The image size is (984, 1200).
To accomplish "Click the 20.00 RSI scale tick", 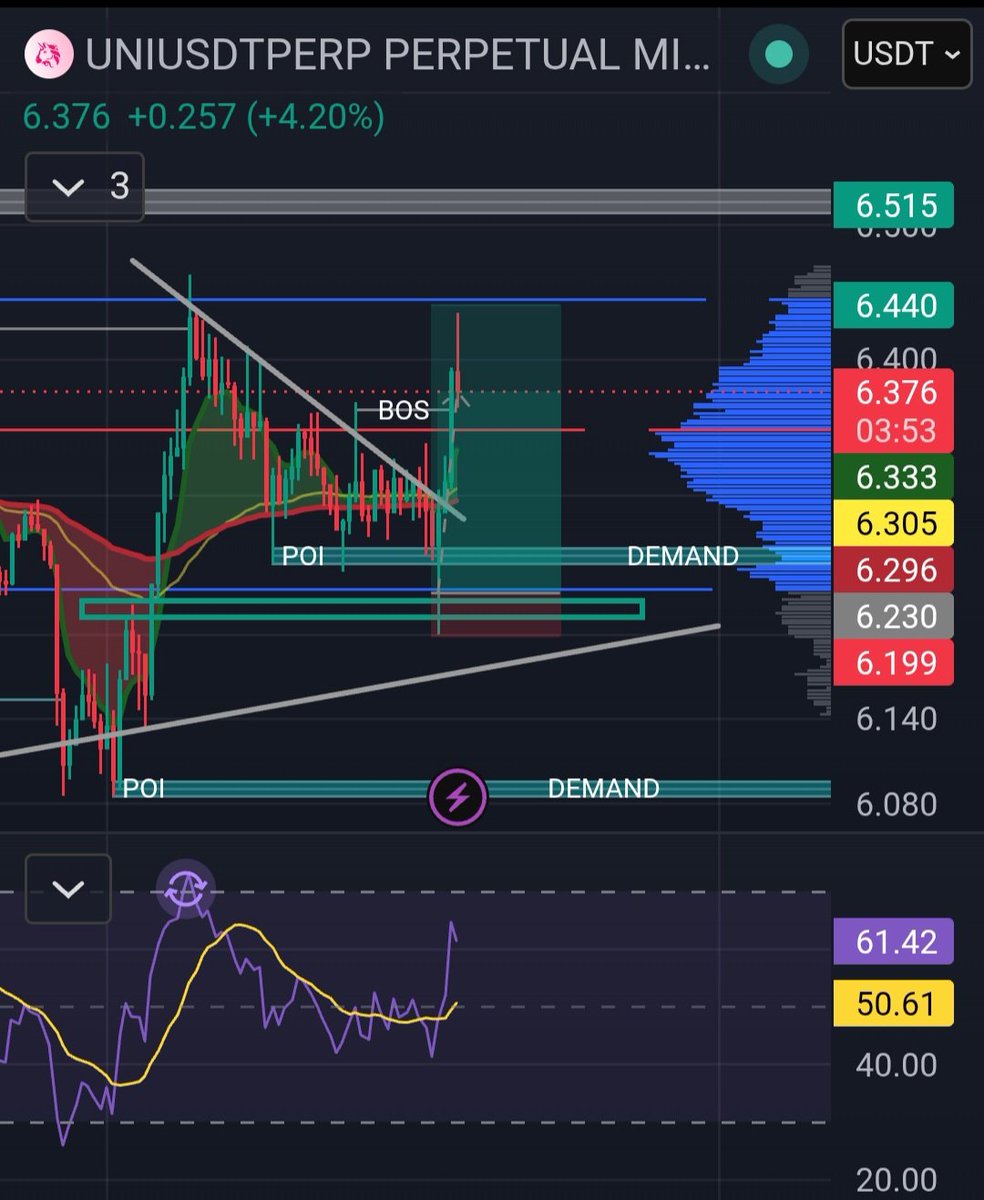I will click(x=896, y=1180).
